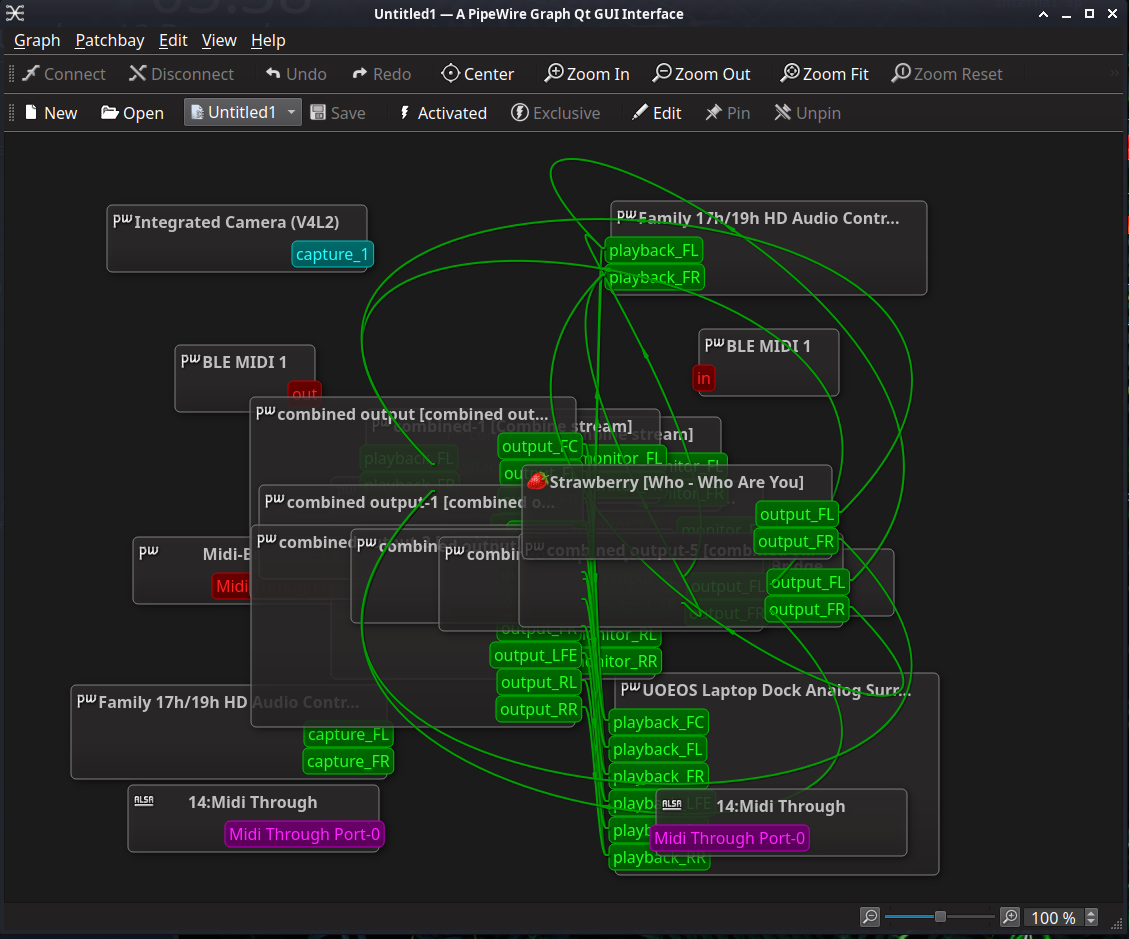Click the Zoom Out toolbar icon

click(x=662, y=74)
